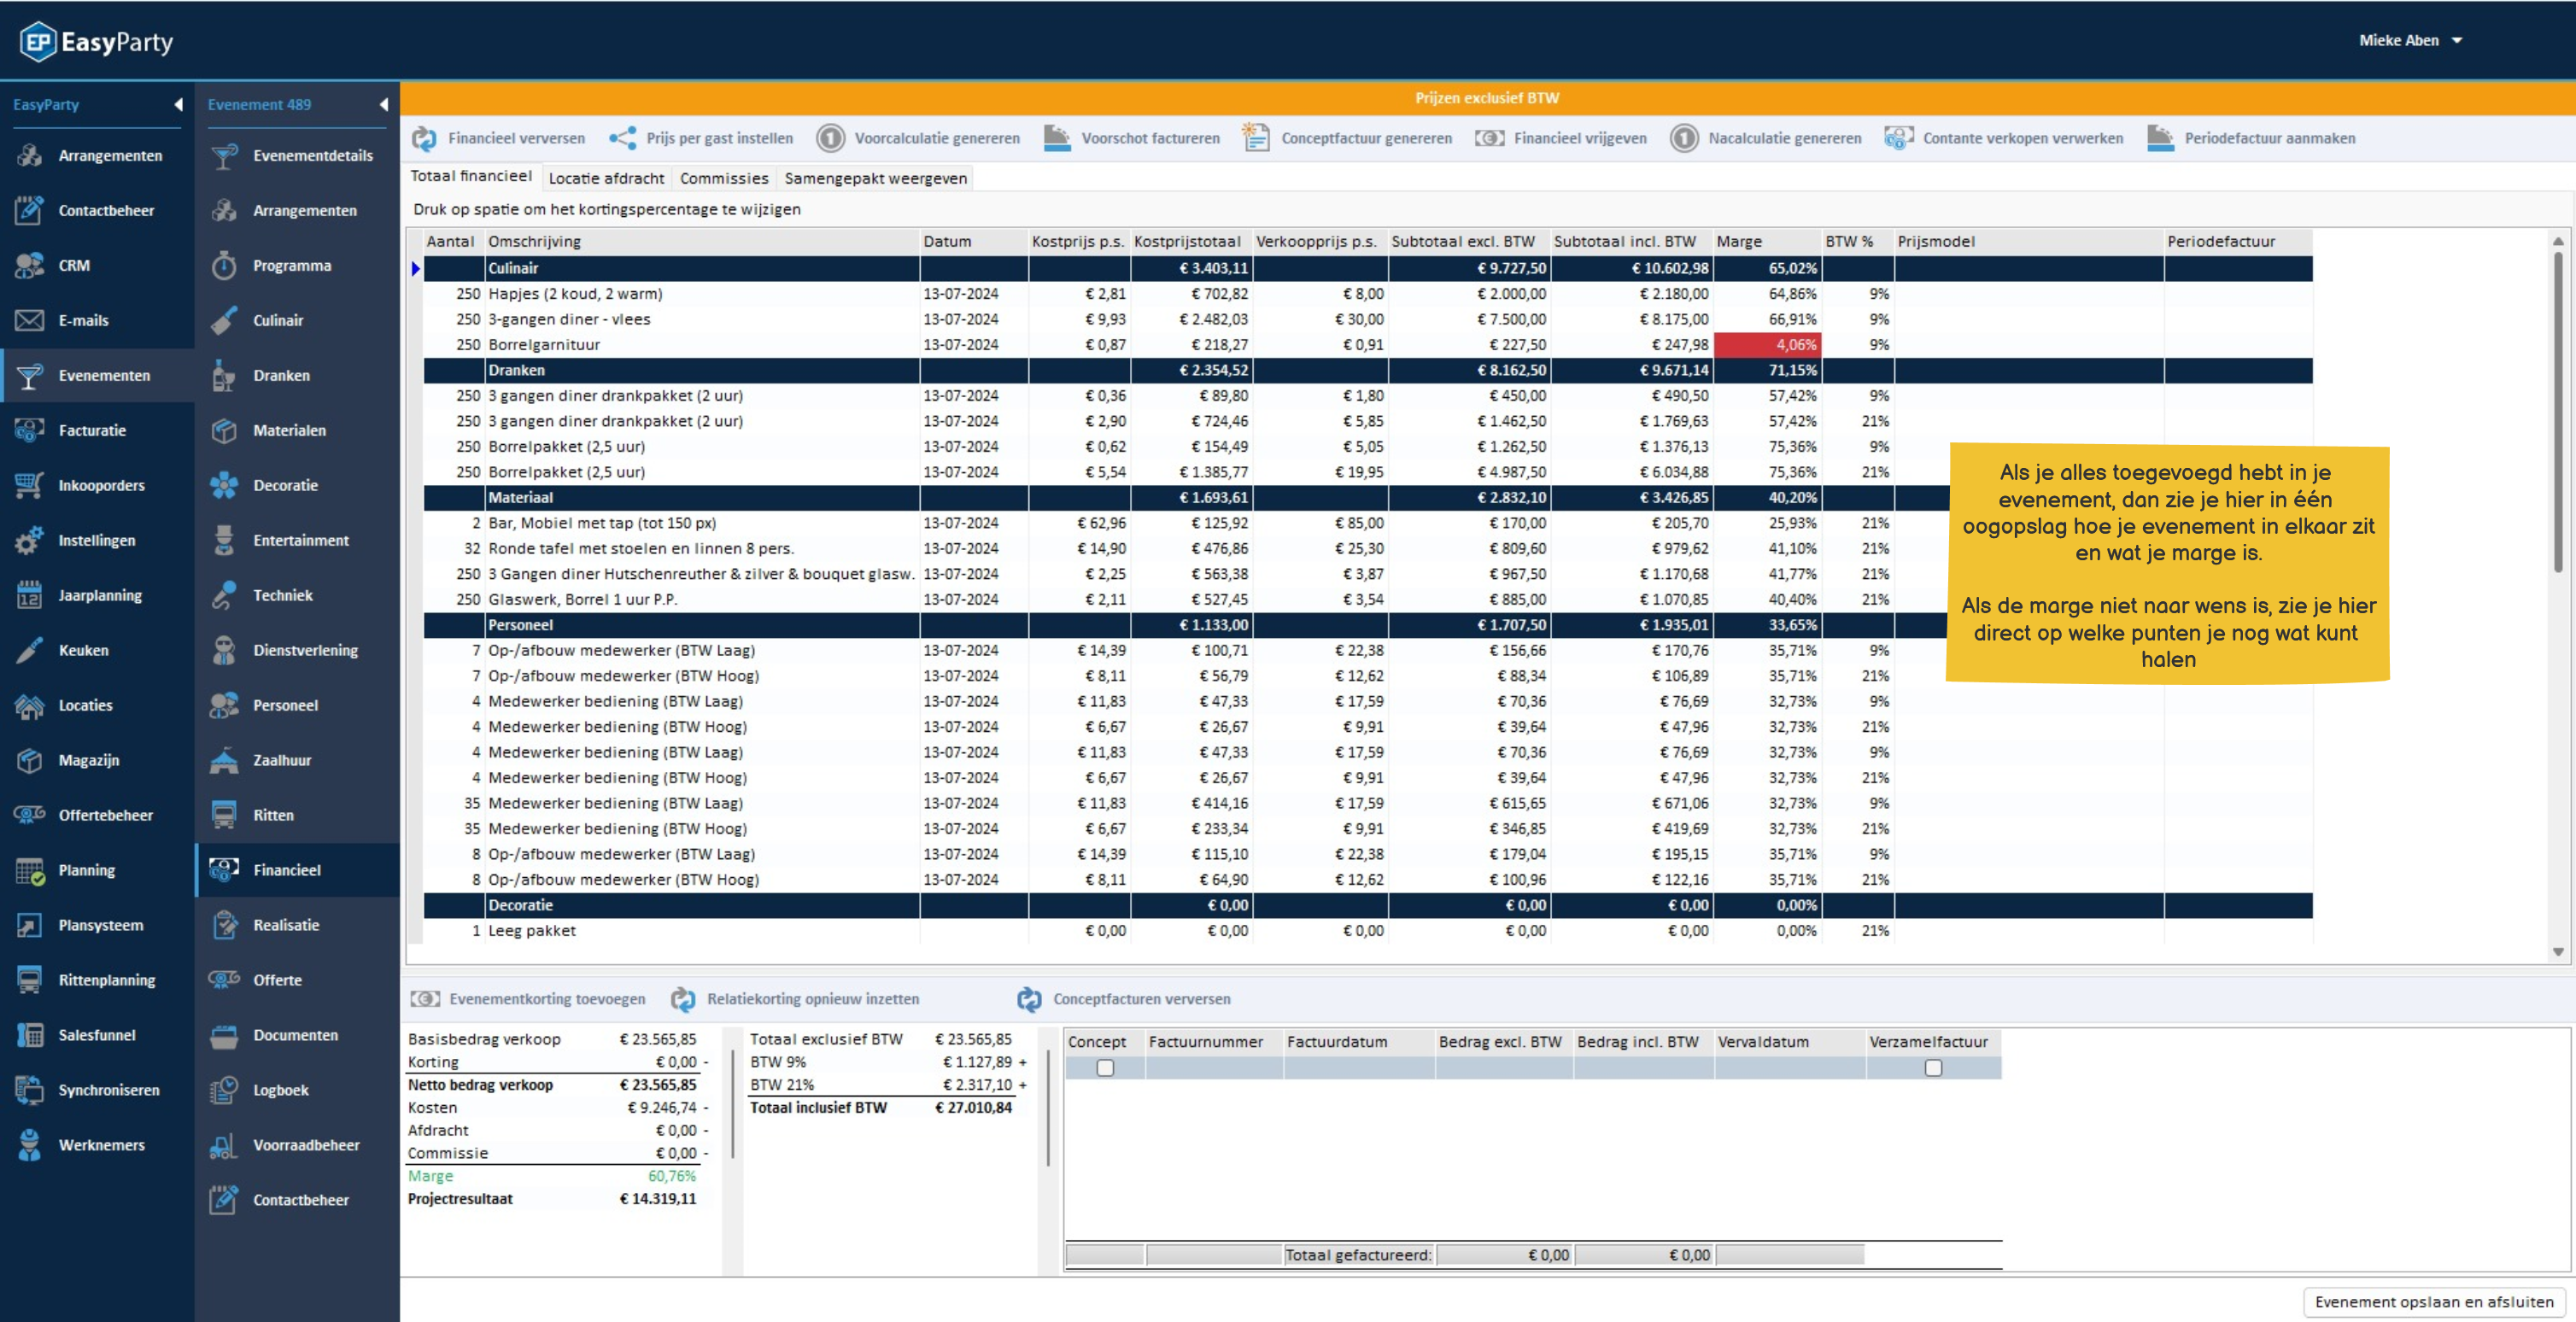Open E-mails in the main sidebar
Viewport: 2576px width, 1322px height.
[97, 320]
